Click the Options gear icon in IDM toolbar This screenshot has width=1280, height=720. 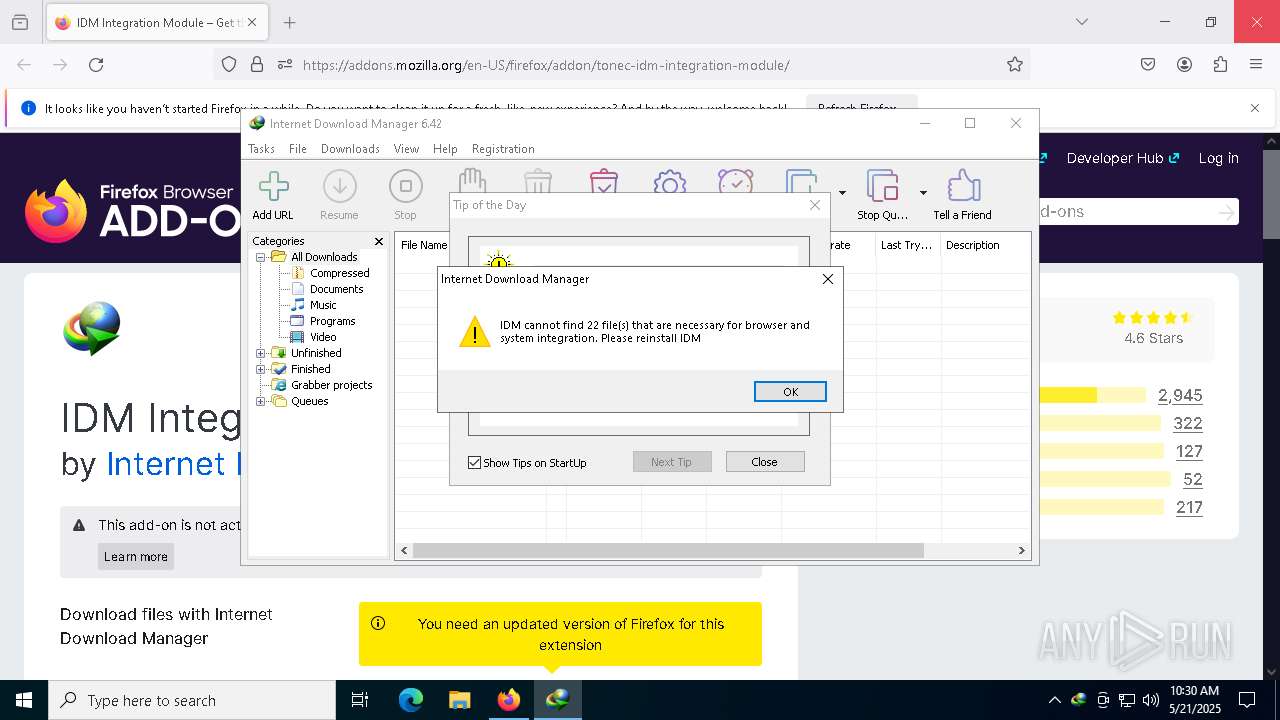click(x=669, y=181)
